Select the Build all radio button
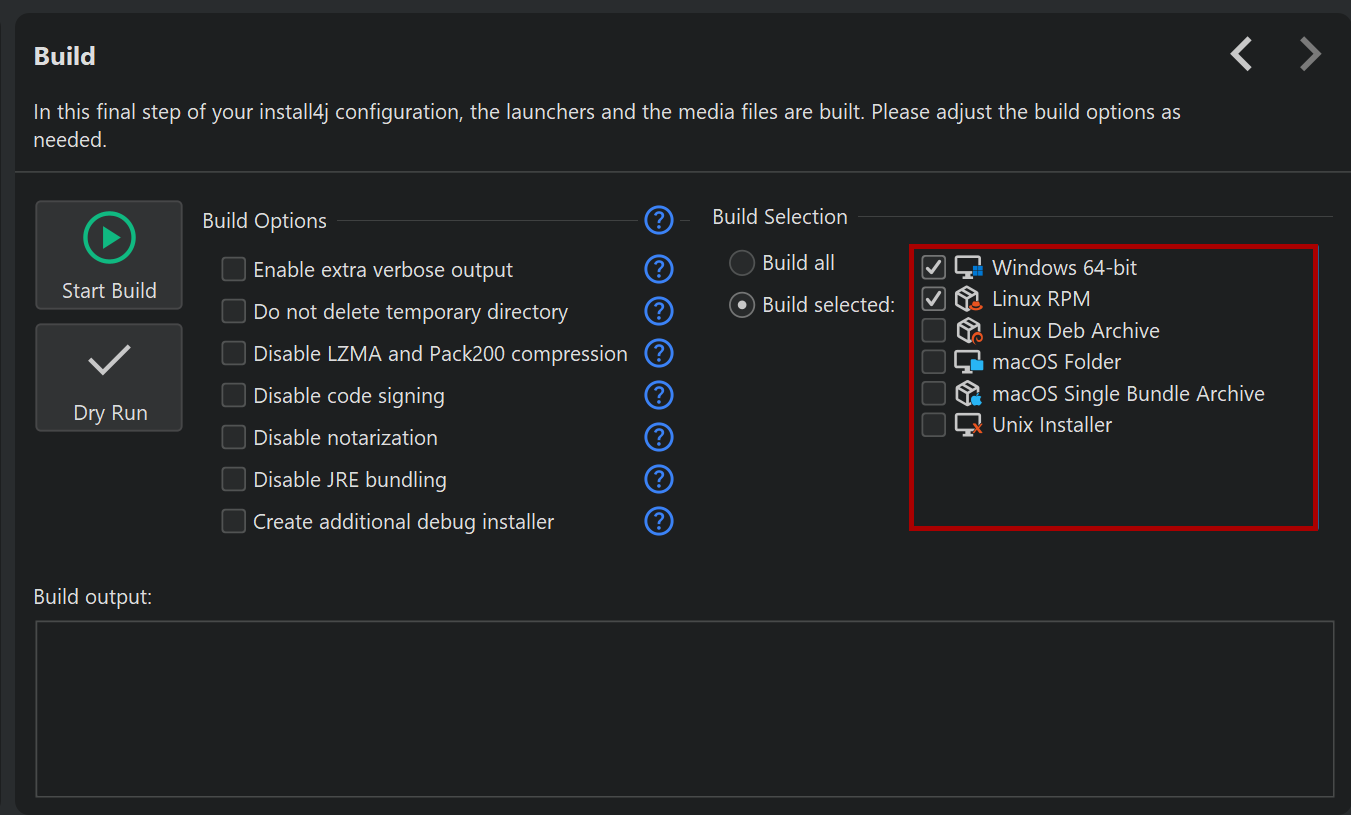 point(742,263)
